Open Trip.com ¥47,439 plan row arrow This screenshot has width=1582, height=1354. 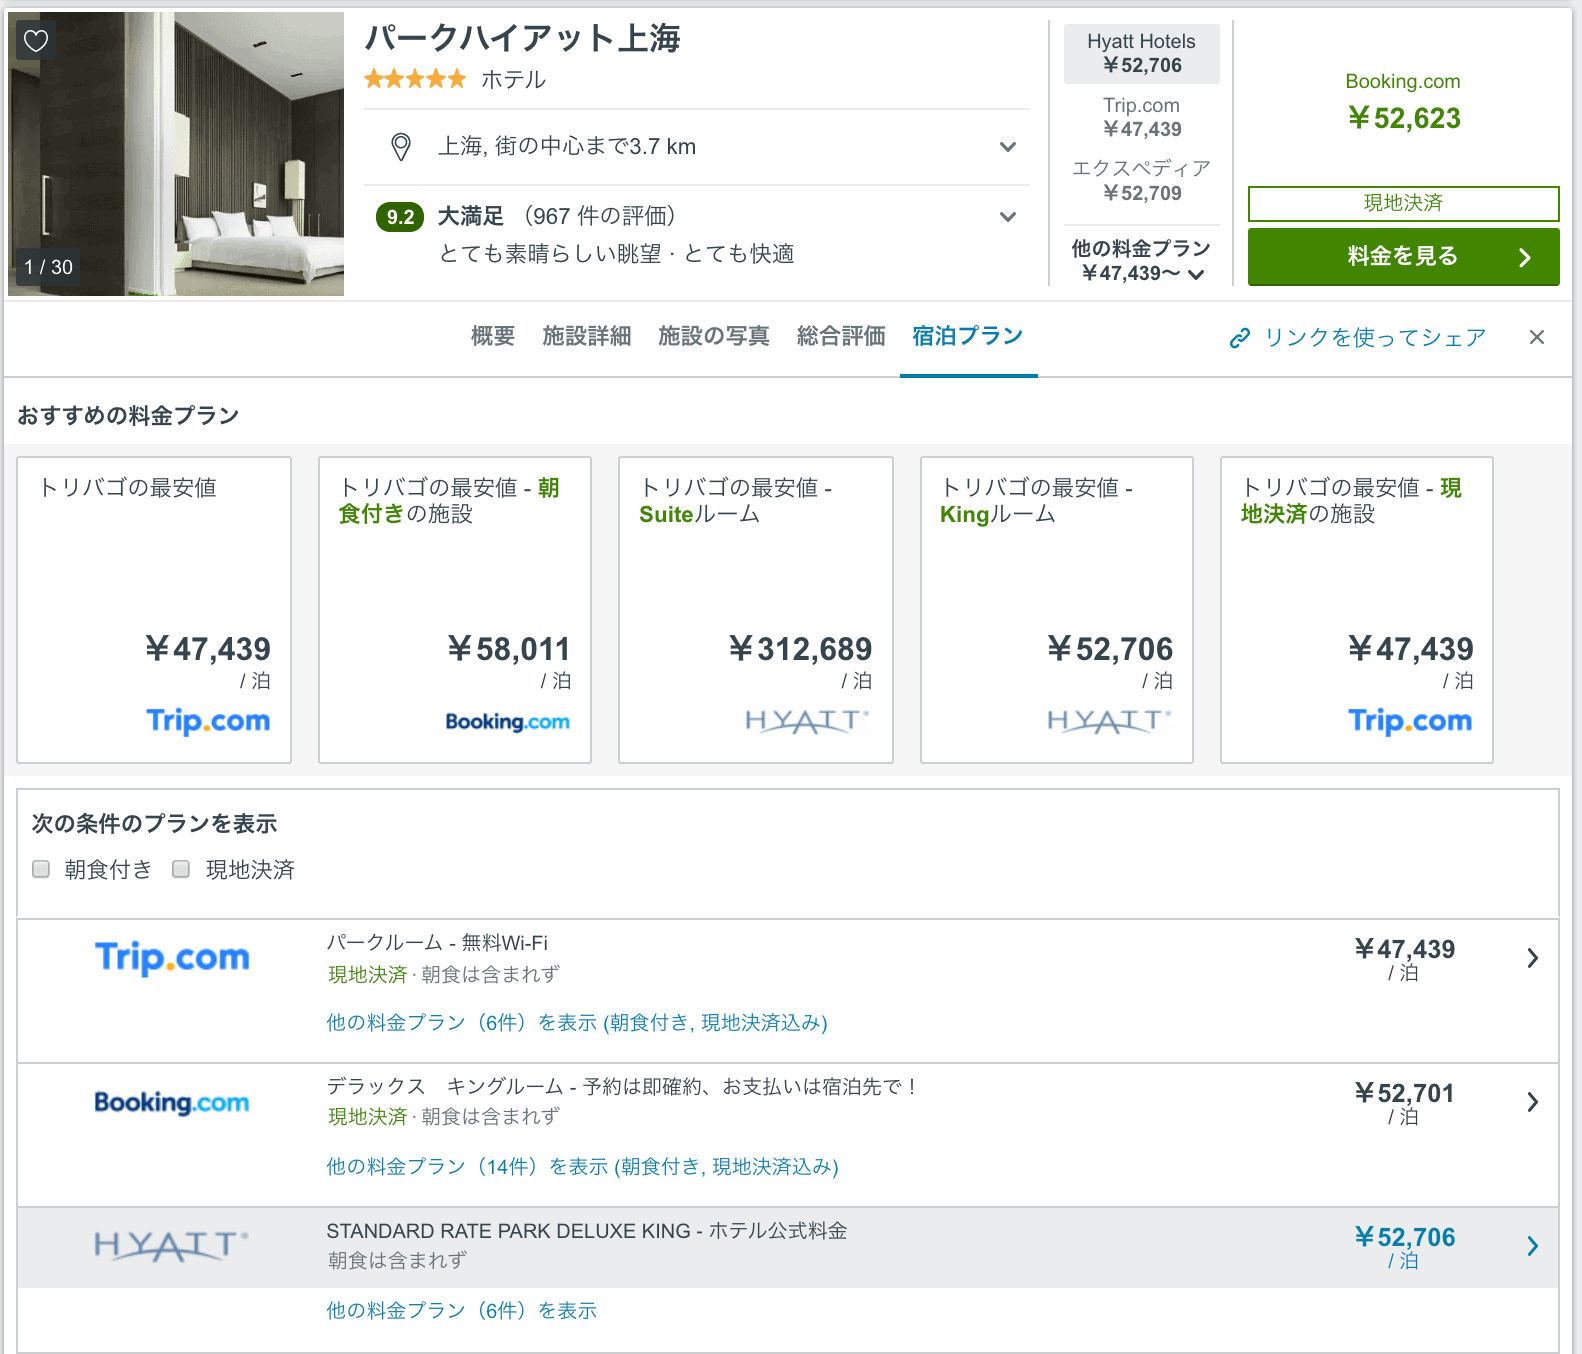(x=1532, y=958)
